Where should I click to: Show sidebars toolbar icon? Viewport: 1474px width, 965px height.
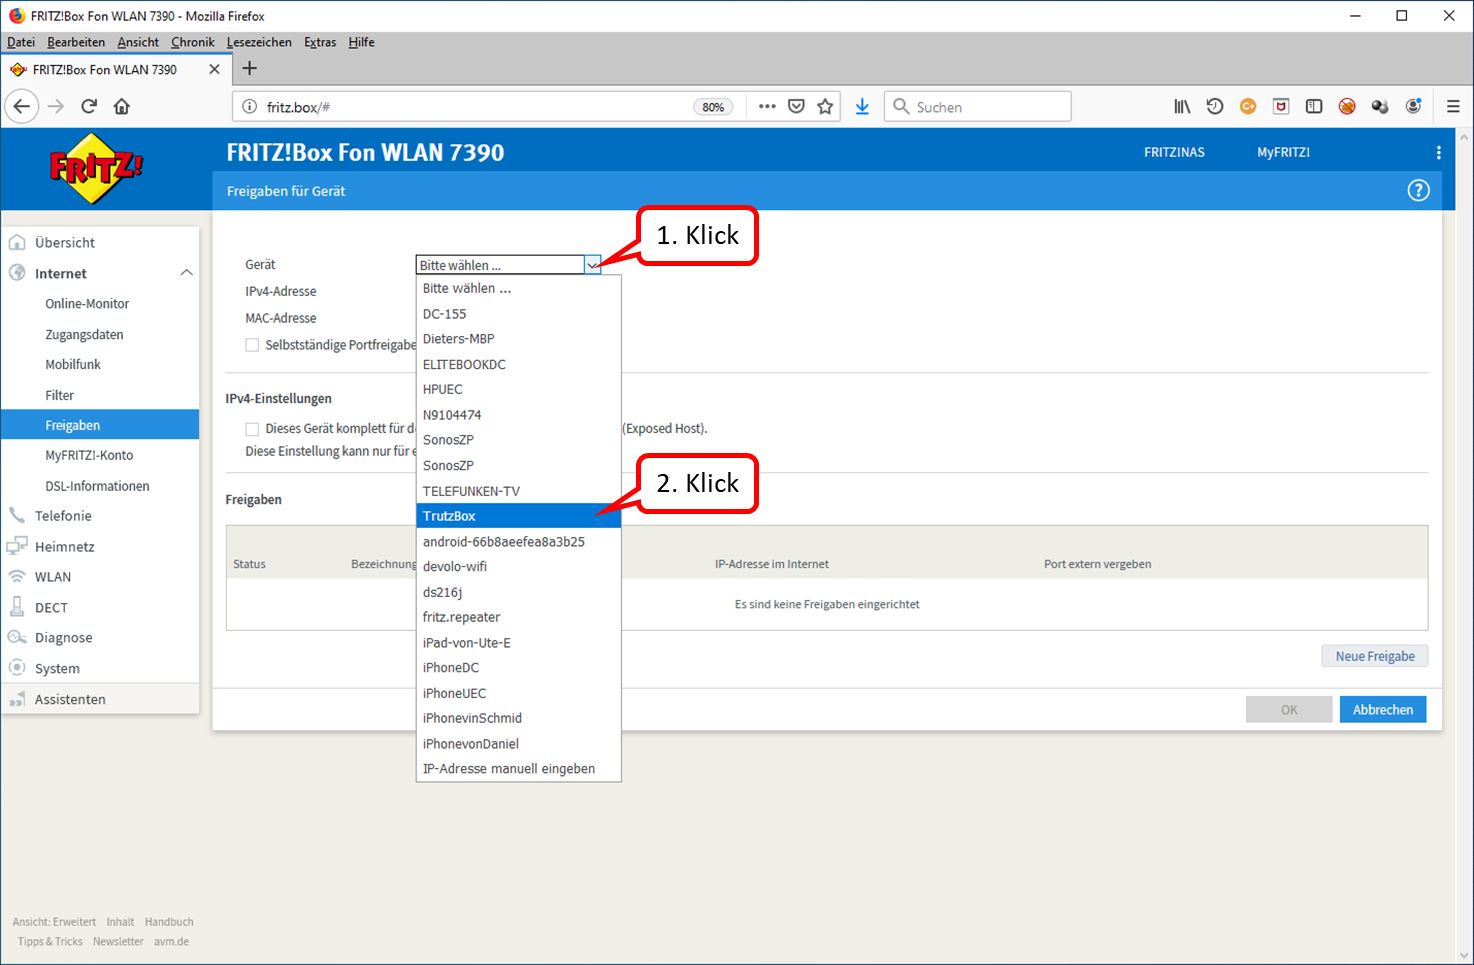[x=1314, y=106]
